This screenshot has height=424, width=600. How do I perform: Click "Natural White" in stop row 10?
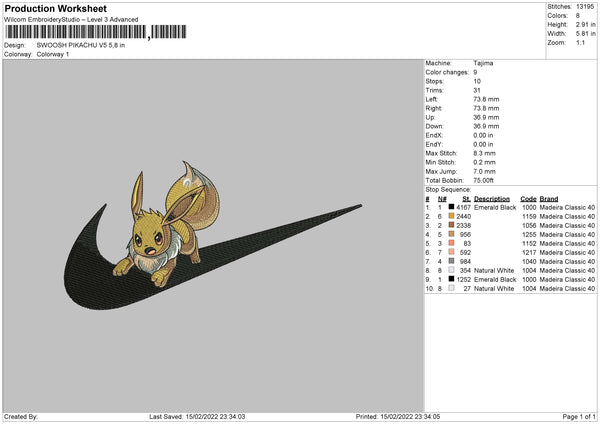click(494, 289)
